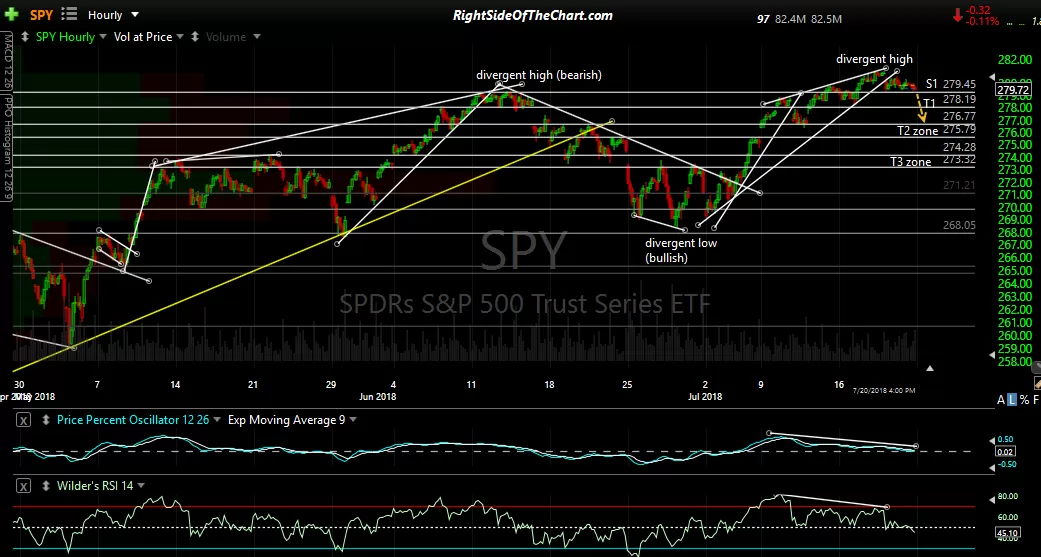Close the Price Percent Oscillator pane

(23, 420)
